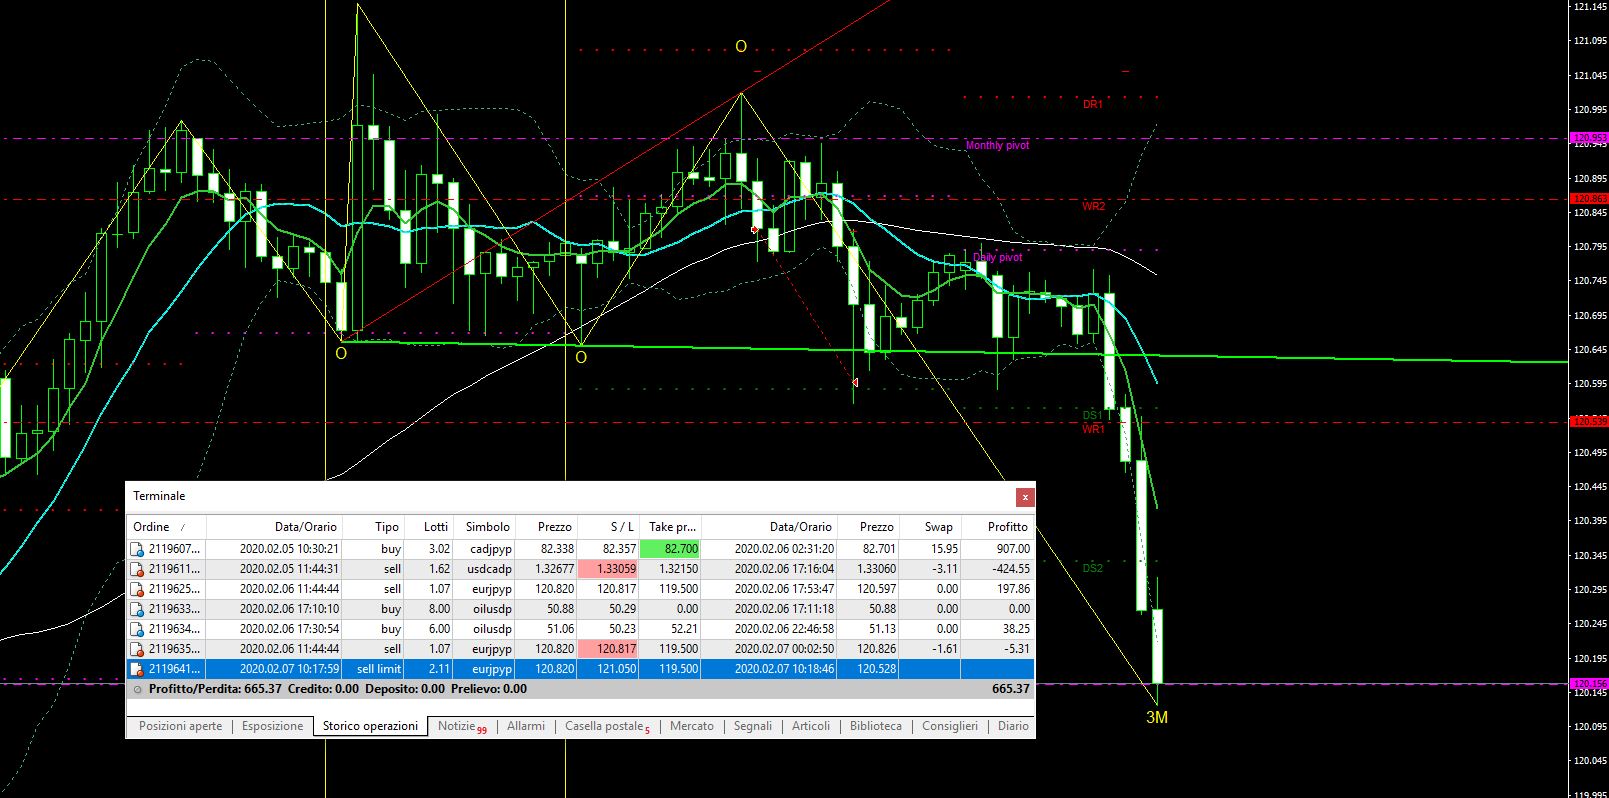1609x798 pixels.
Task: Click the yellow 3M label on chart
Action: tap(1157, 717)
